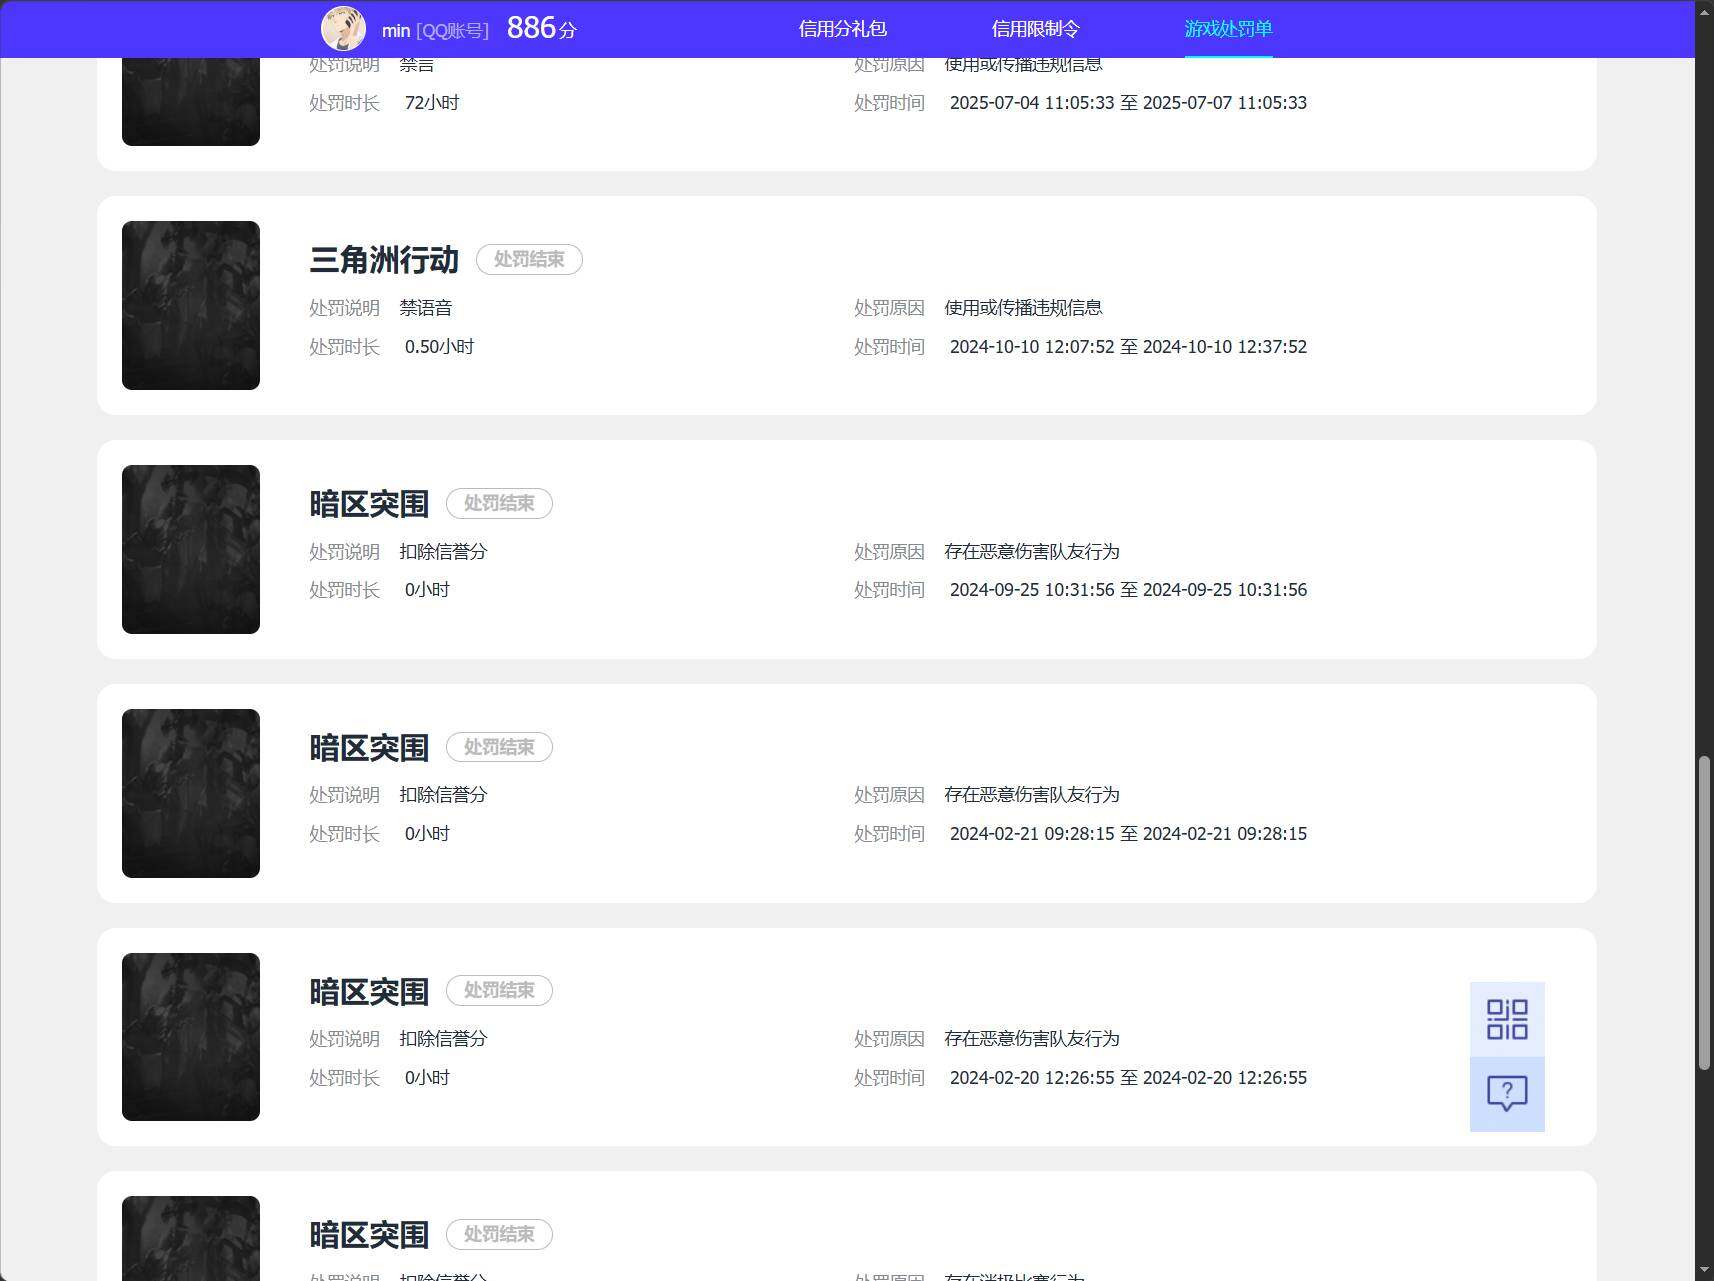The image size is (1714, 1281).
Task: Open thumbnail of the 2024-02-20 暗区突围 record
Action: pos(191,1037)
